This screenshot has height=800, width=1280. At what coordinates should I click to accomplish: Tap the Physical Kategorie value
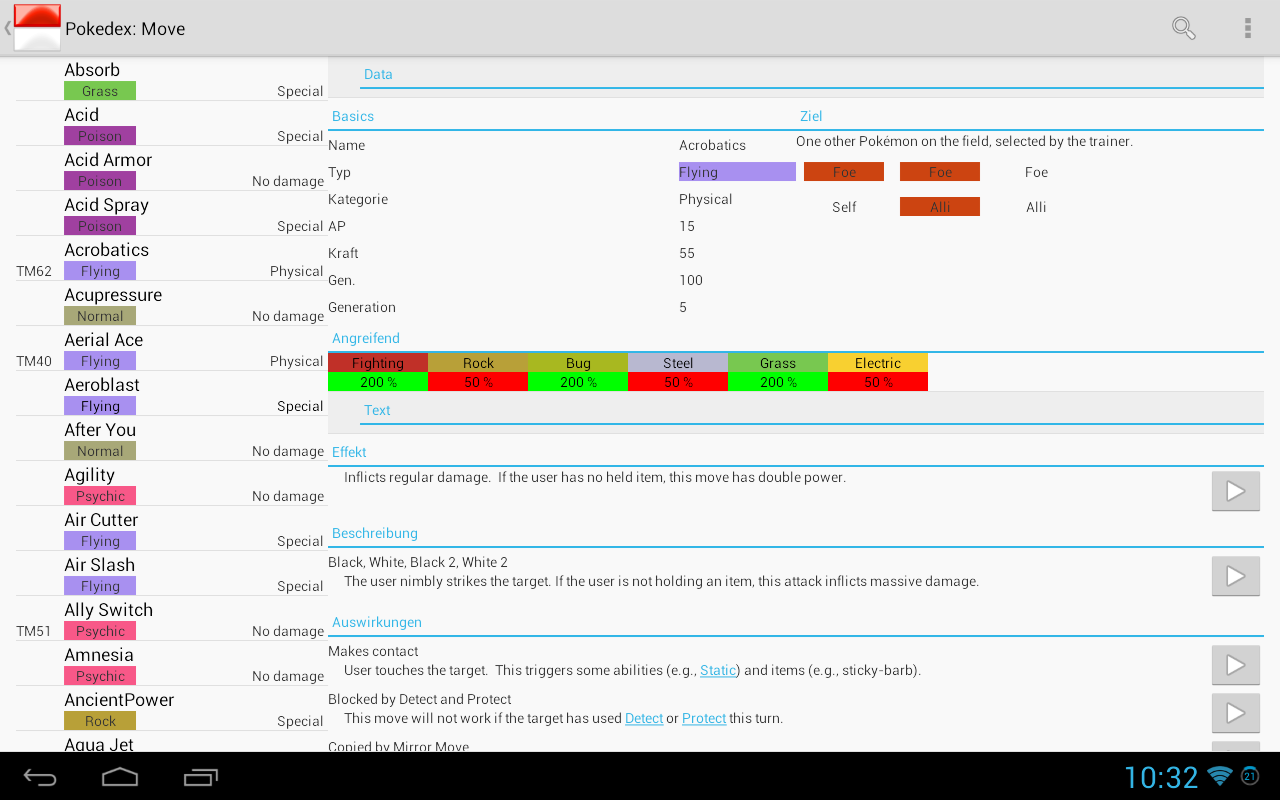tap(706, 199)
